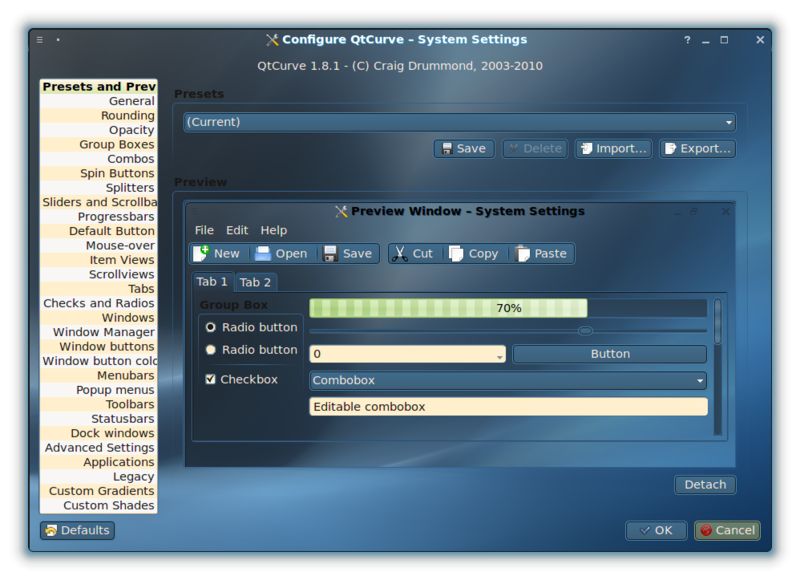Screen dimensions: 800x580
Task: Open the File menu in preview
Action: point(204,231)
